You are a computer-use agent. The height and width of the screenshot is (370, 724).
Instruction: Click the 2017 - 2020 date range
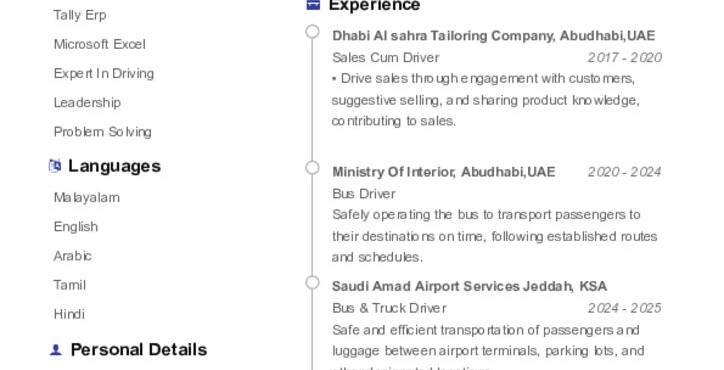625,57
